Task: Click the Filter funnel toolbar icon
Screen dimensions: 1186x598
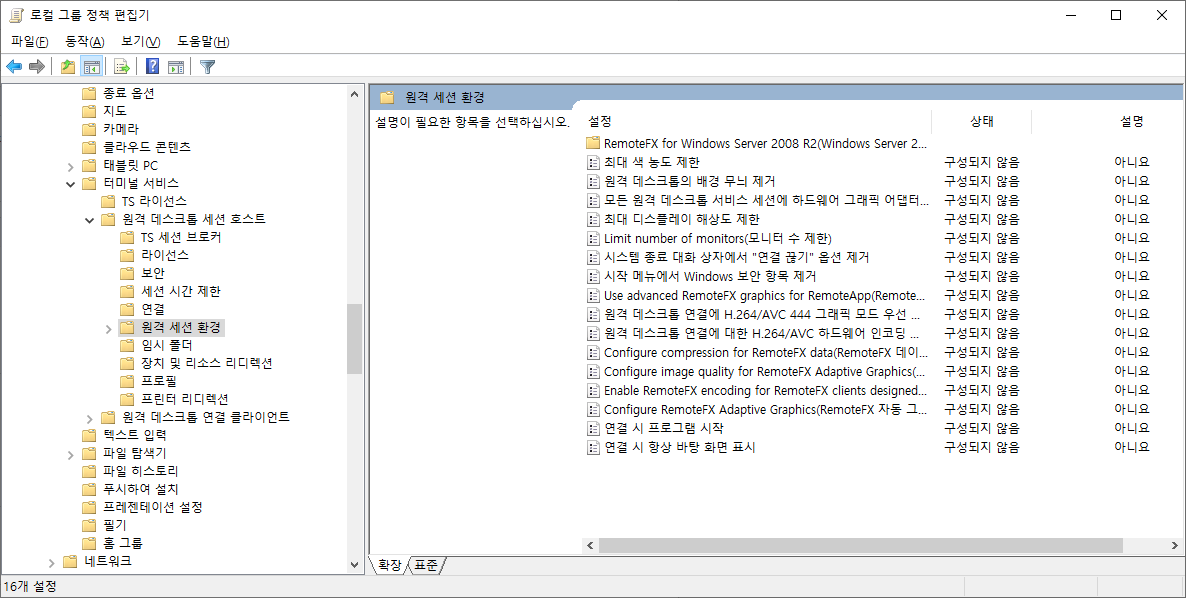Action: coord(208,67)
